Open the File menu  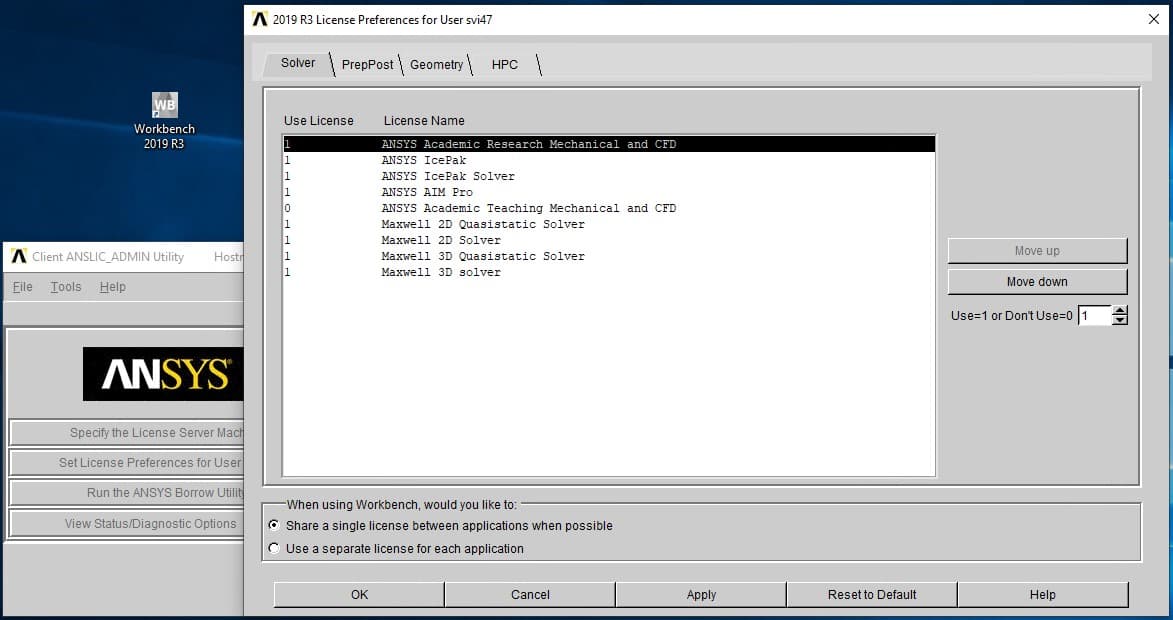coord(23,287)
